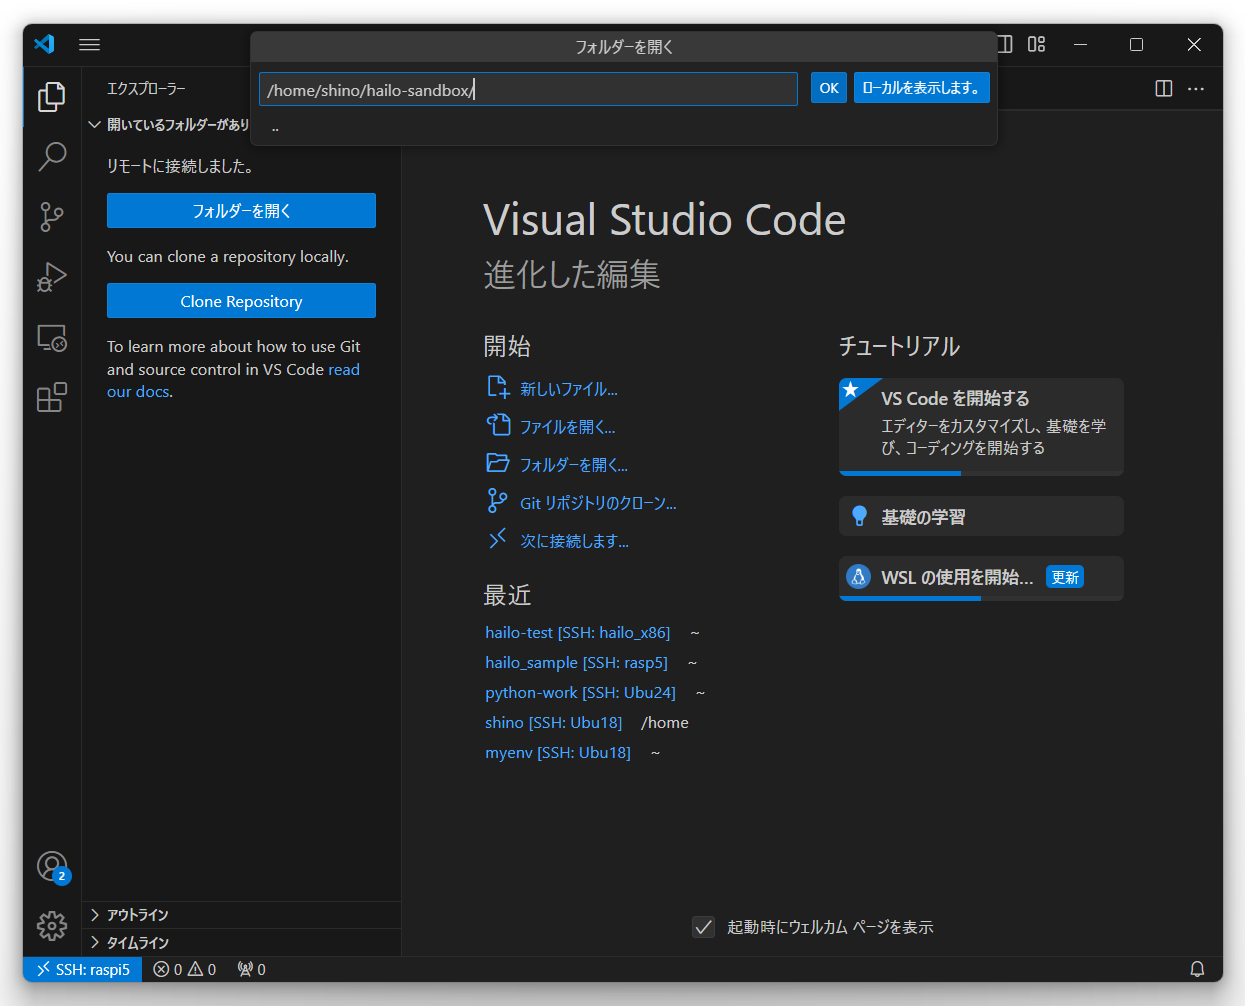Open the Manage settings gear icon
1245x1006 pixels.
51,926
